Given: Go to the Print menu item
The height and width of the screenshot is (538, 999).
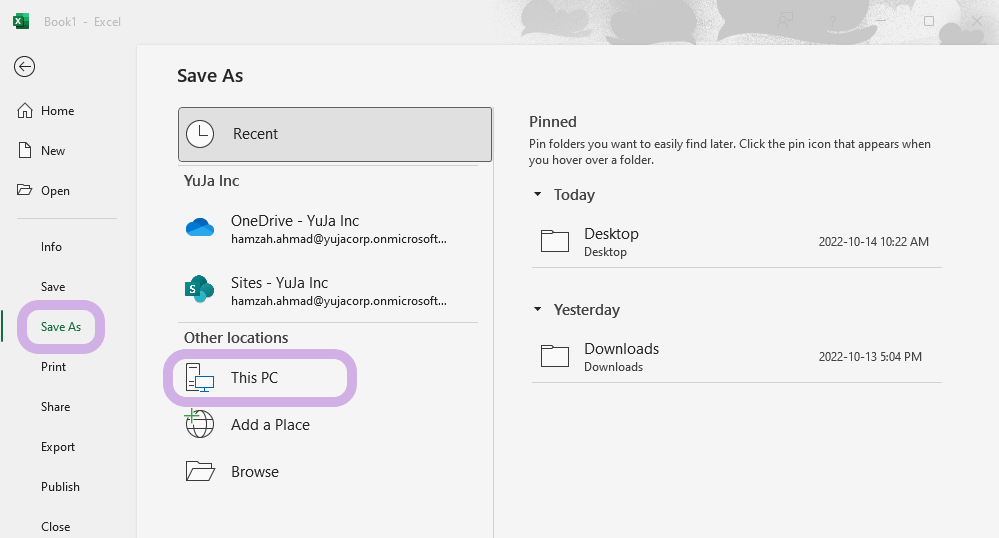Looking at the screenshot, I should pyautogui.click(x=54, y=367).
